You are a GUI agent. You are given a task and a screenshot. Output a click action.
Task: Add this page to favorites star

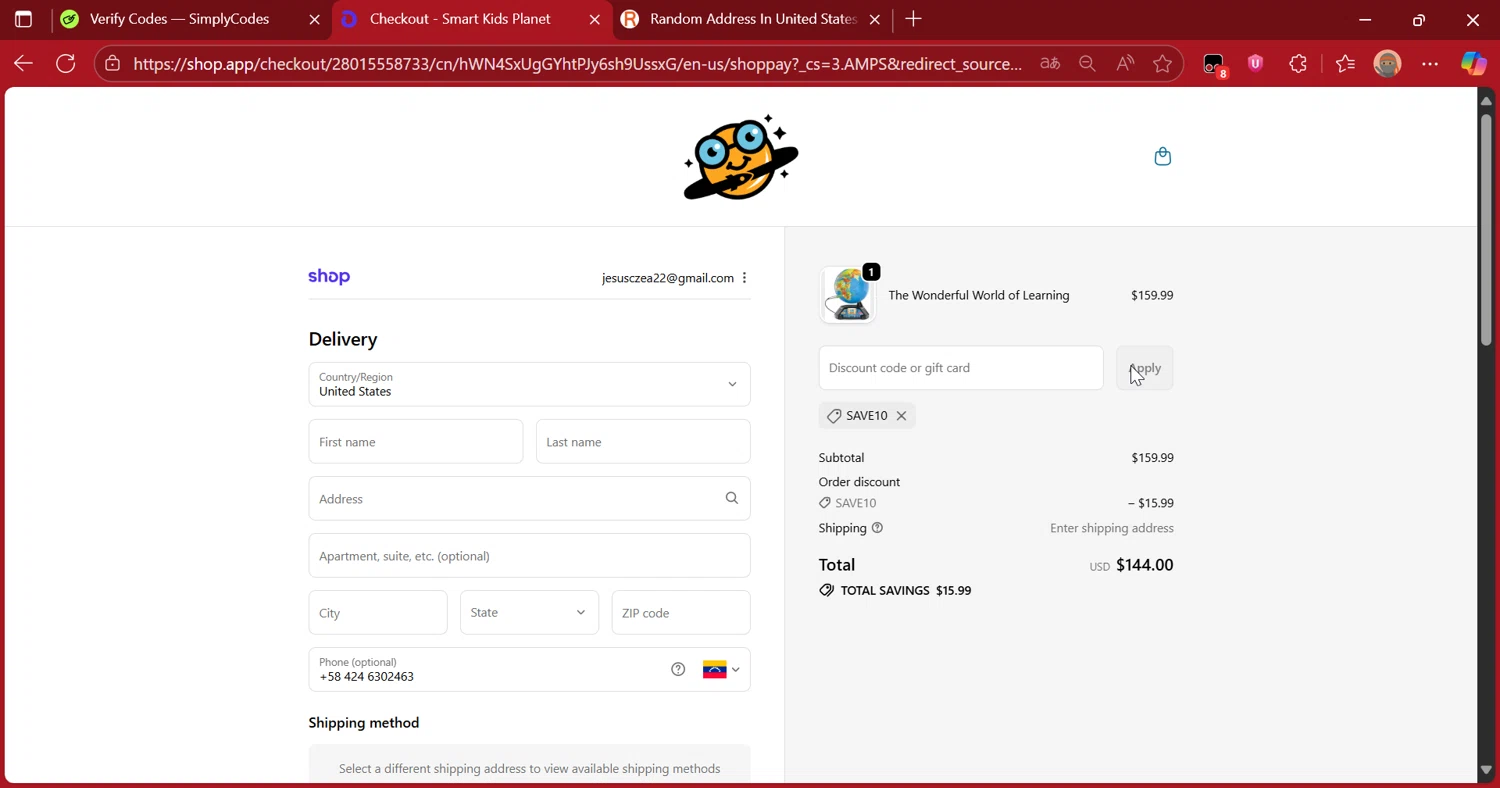click(1162, 64)
